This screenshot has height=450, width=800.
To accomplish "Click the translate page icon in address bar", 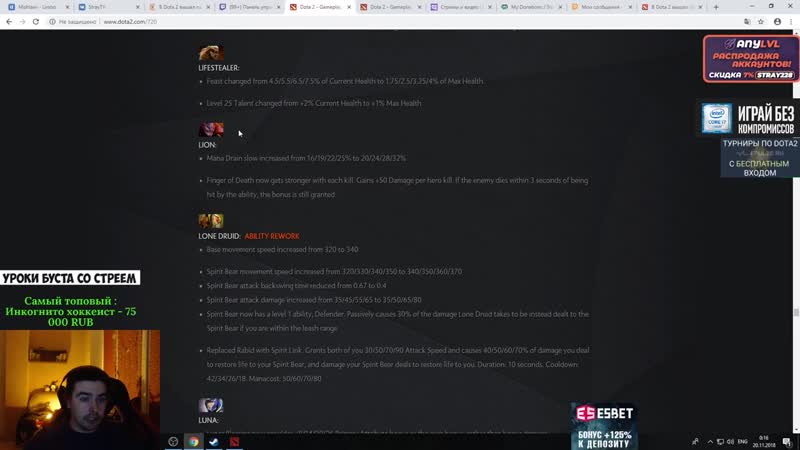I will [x=747, y=22].
